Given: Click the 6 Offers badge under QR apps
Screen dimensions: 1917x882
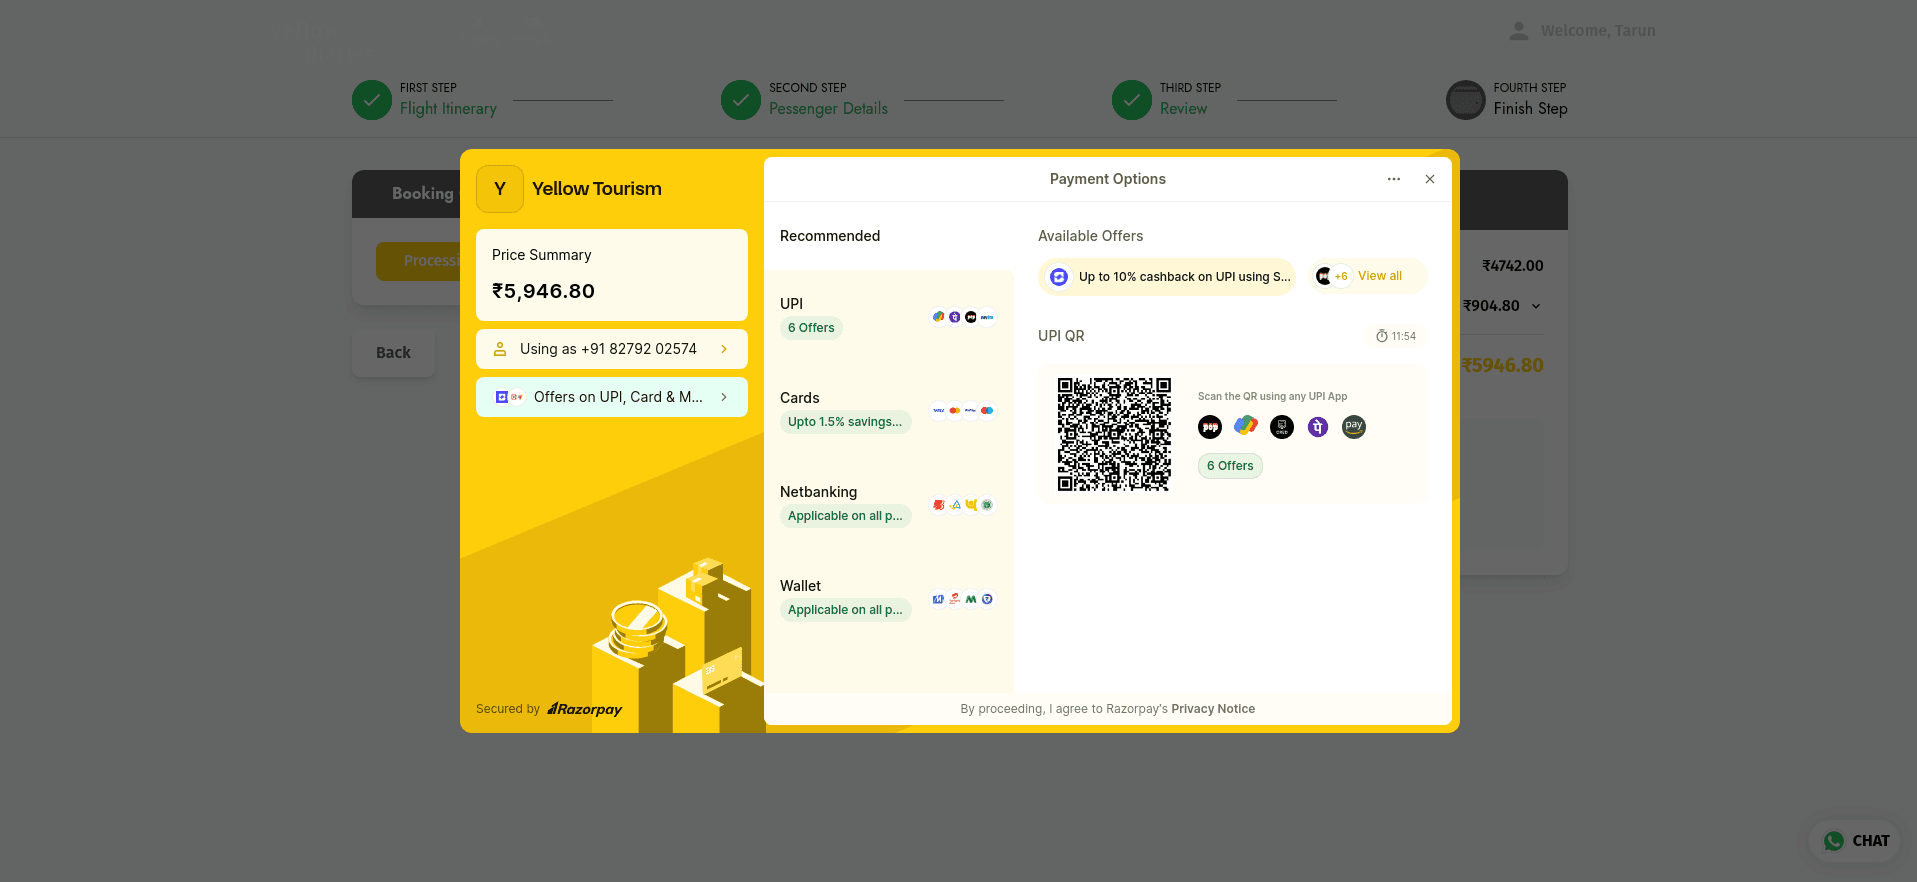Looking at the screenshot, I should pos(1230,466).
